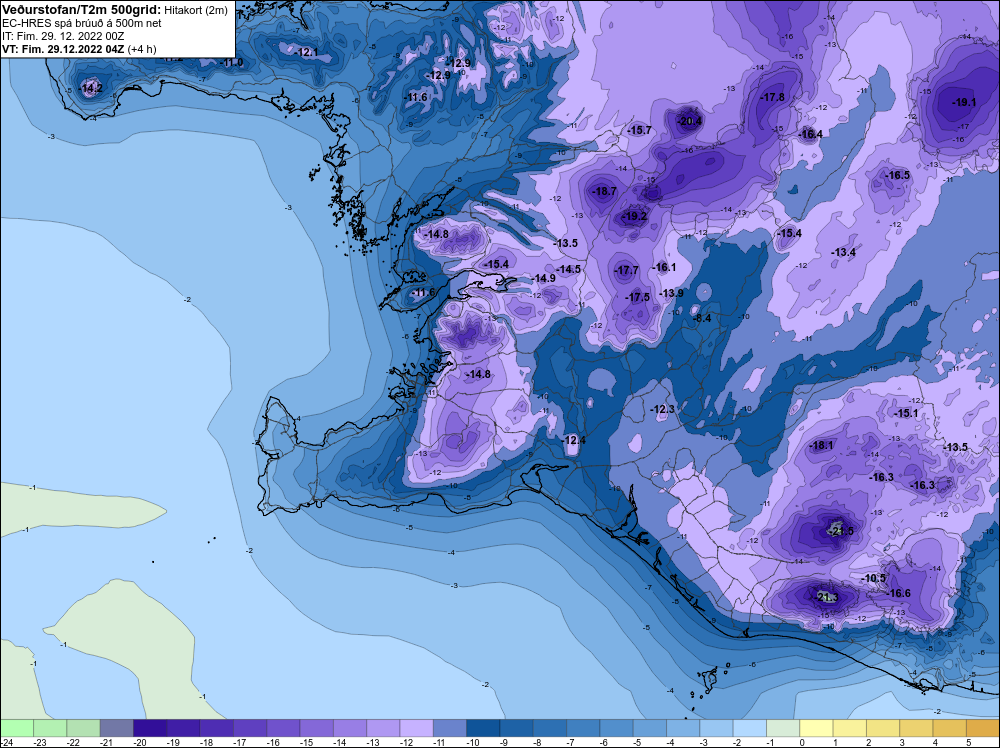Click the -8.4 temperature label
This screenshot has height=748, width=1000.
pyautogui.click(x=701, y=318)
